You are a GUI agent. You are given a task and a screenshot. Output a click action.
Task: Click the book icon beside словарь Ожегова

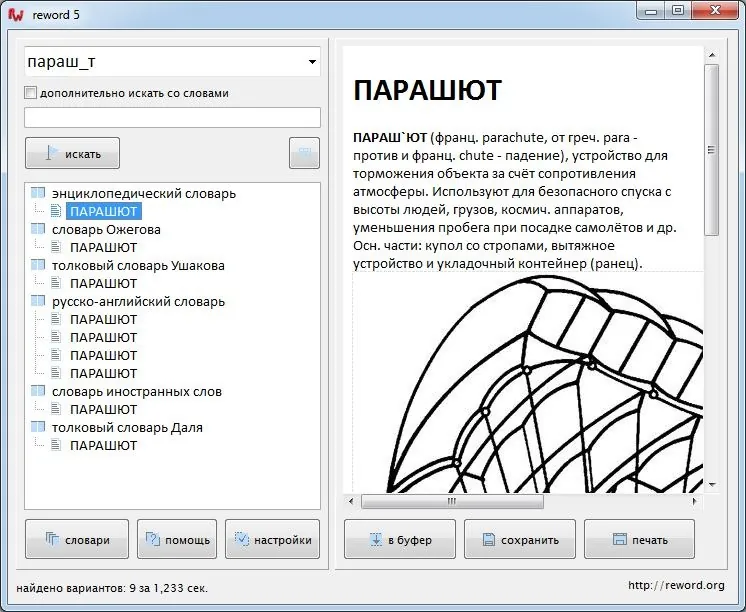(x=38, y=229)
